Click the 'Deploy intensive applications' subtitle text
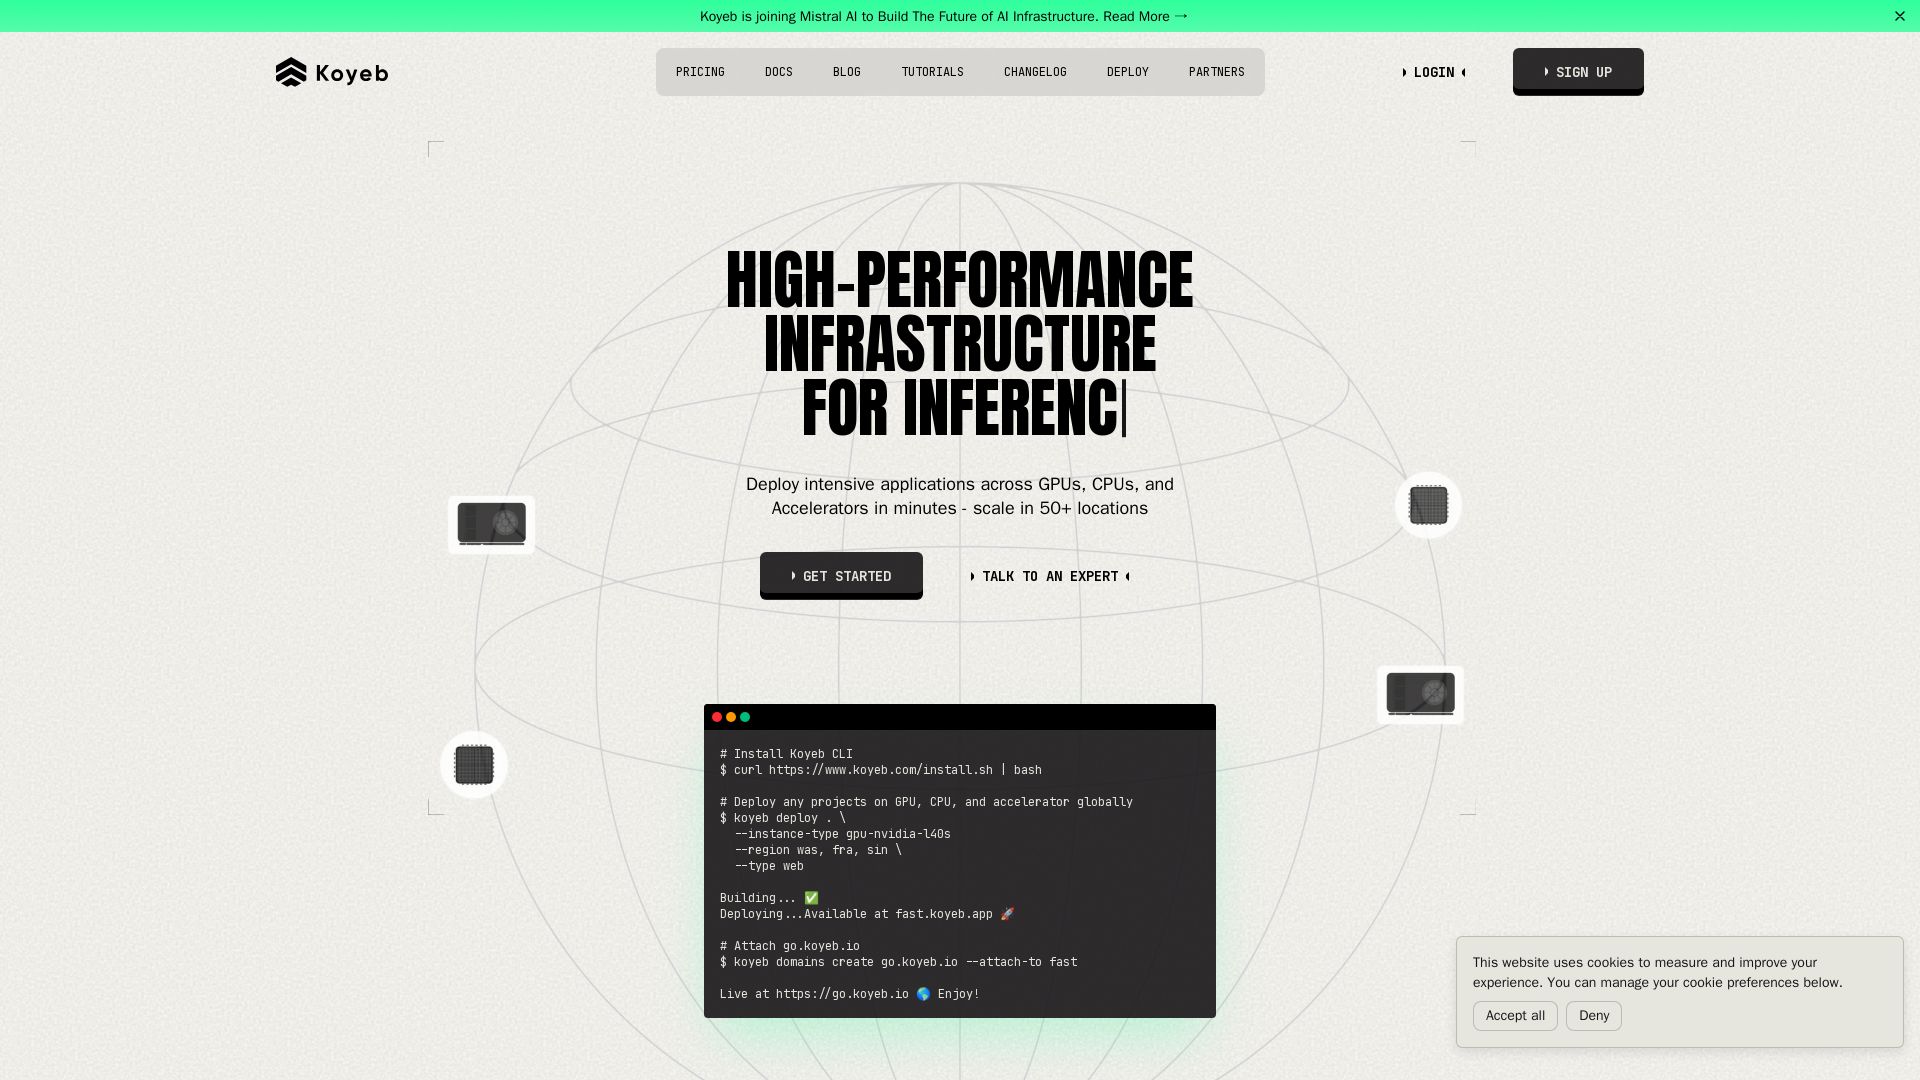This screenshot has height=1080, width=1920. [x=960, y=496]
